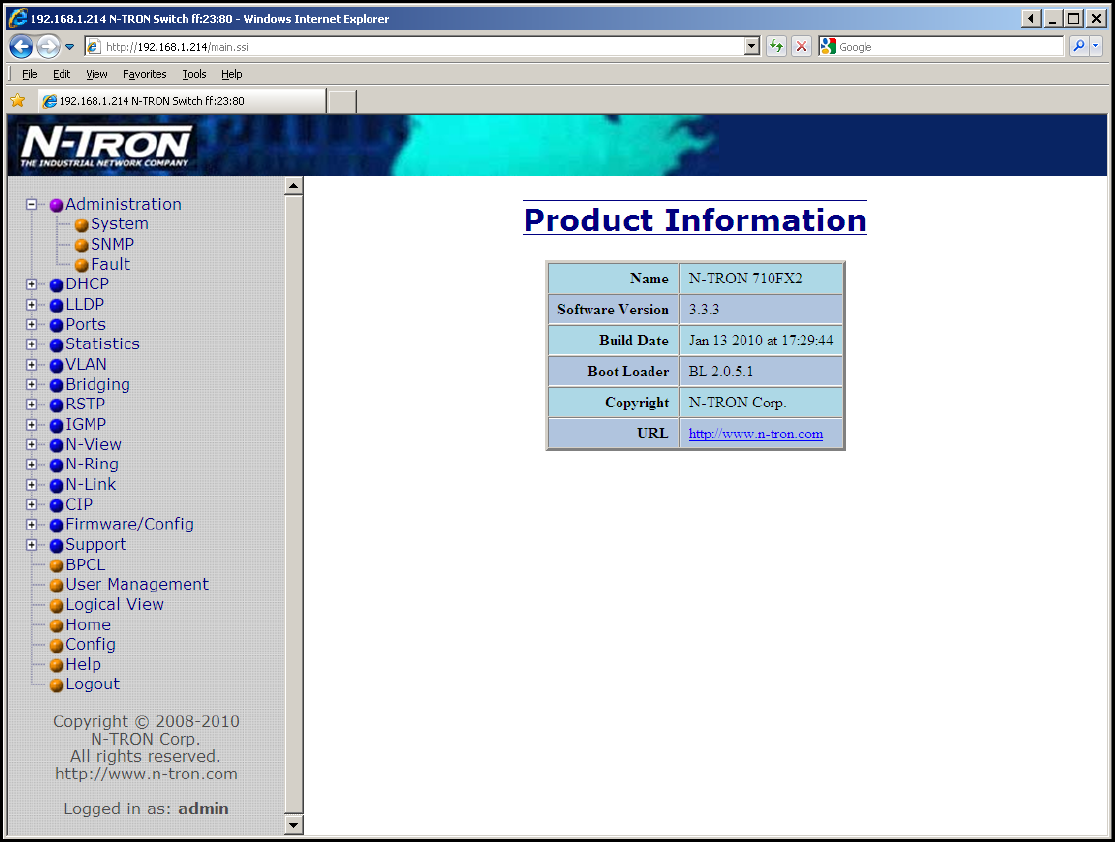Open the Logical View link
1115x842 pixels.
(x=114, y=604)
